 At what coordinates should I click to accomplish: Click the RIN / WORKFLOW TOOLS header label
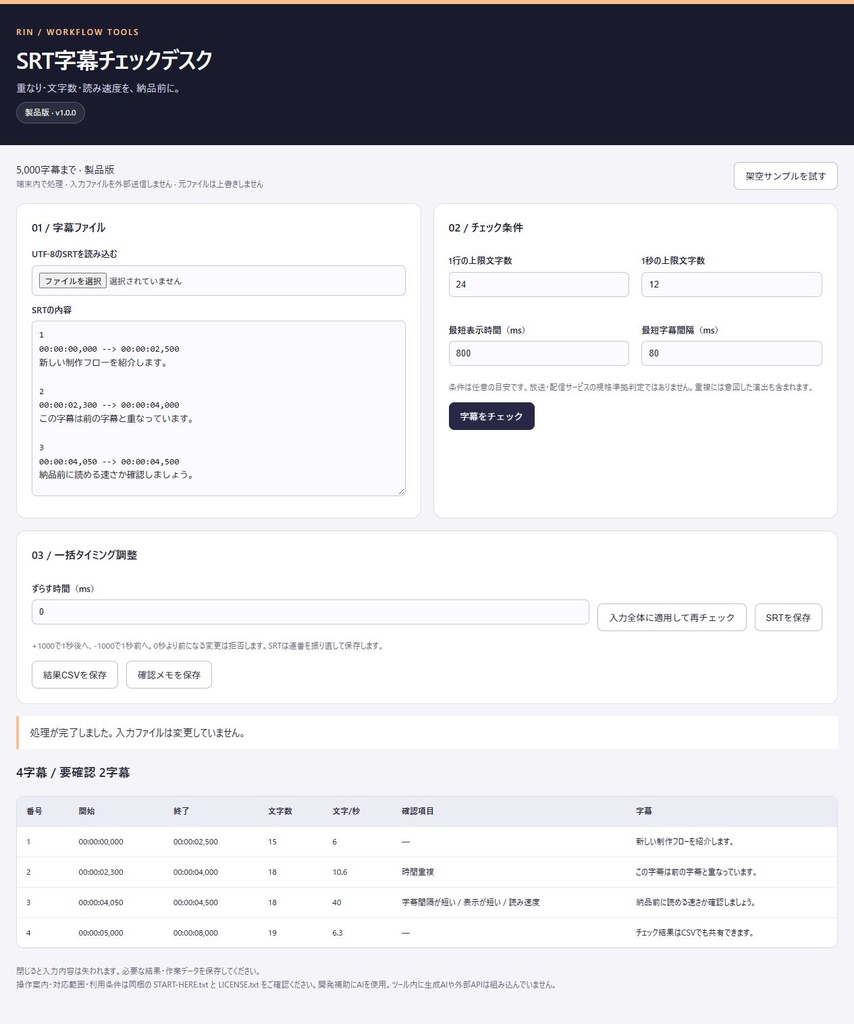pyautogui.click(x=78, y=32)
